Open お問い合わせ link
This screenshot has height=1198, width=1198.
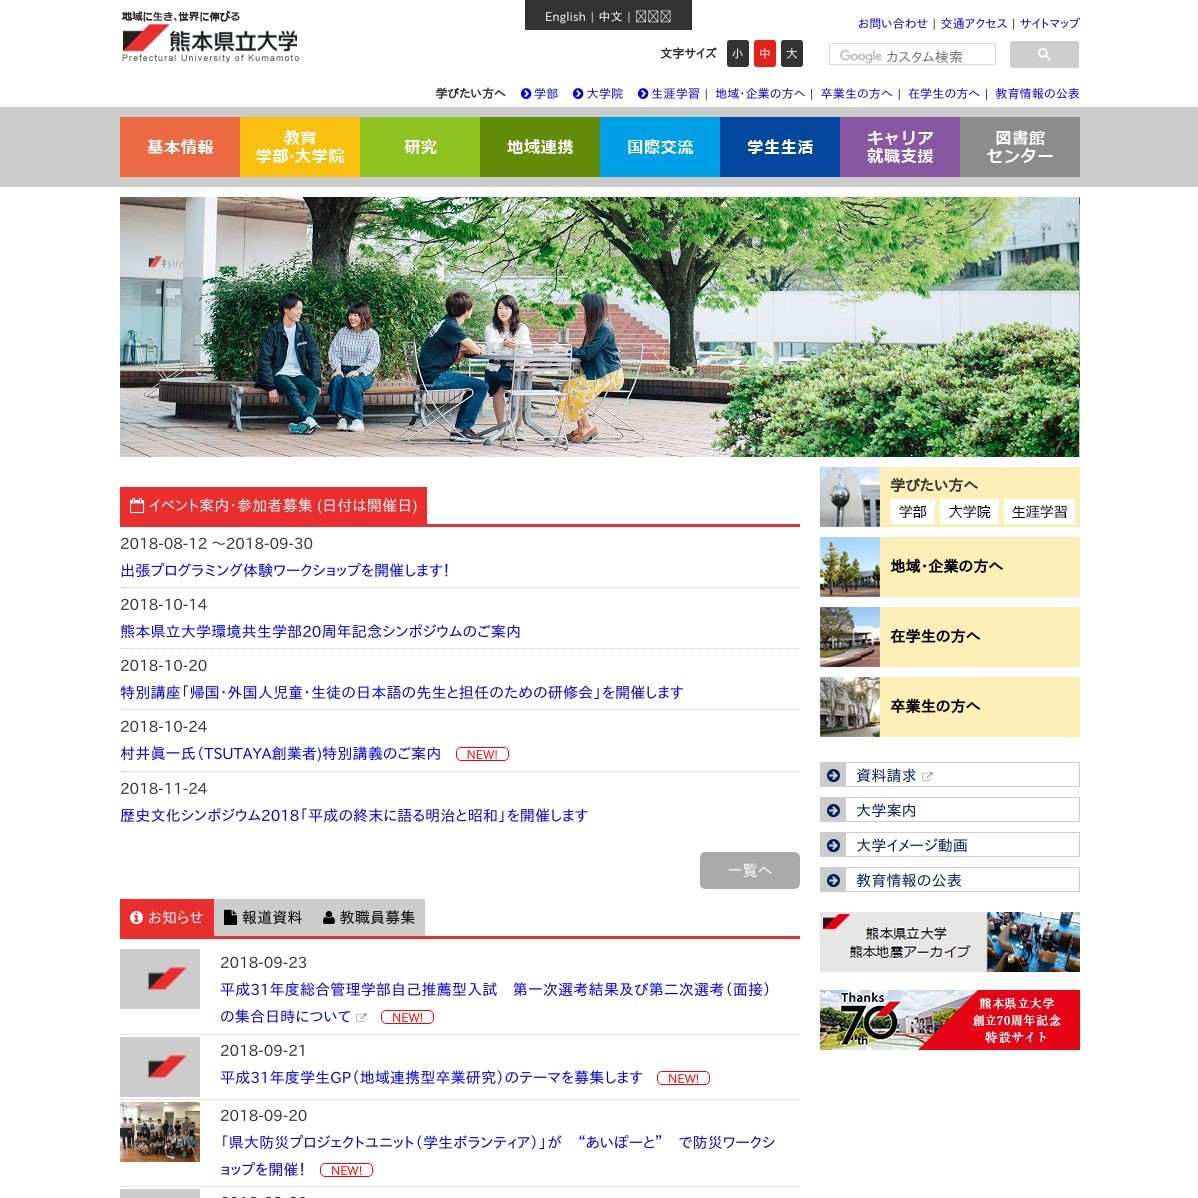tap(892, 24)
